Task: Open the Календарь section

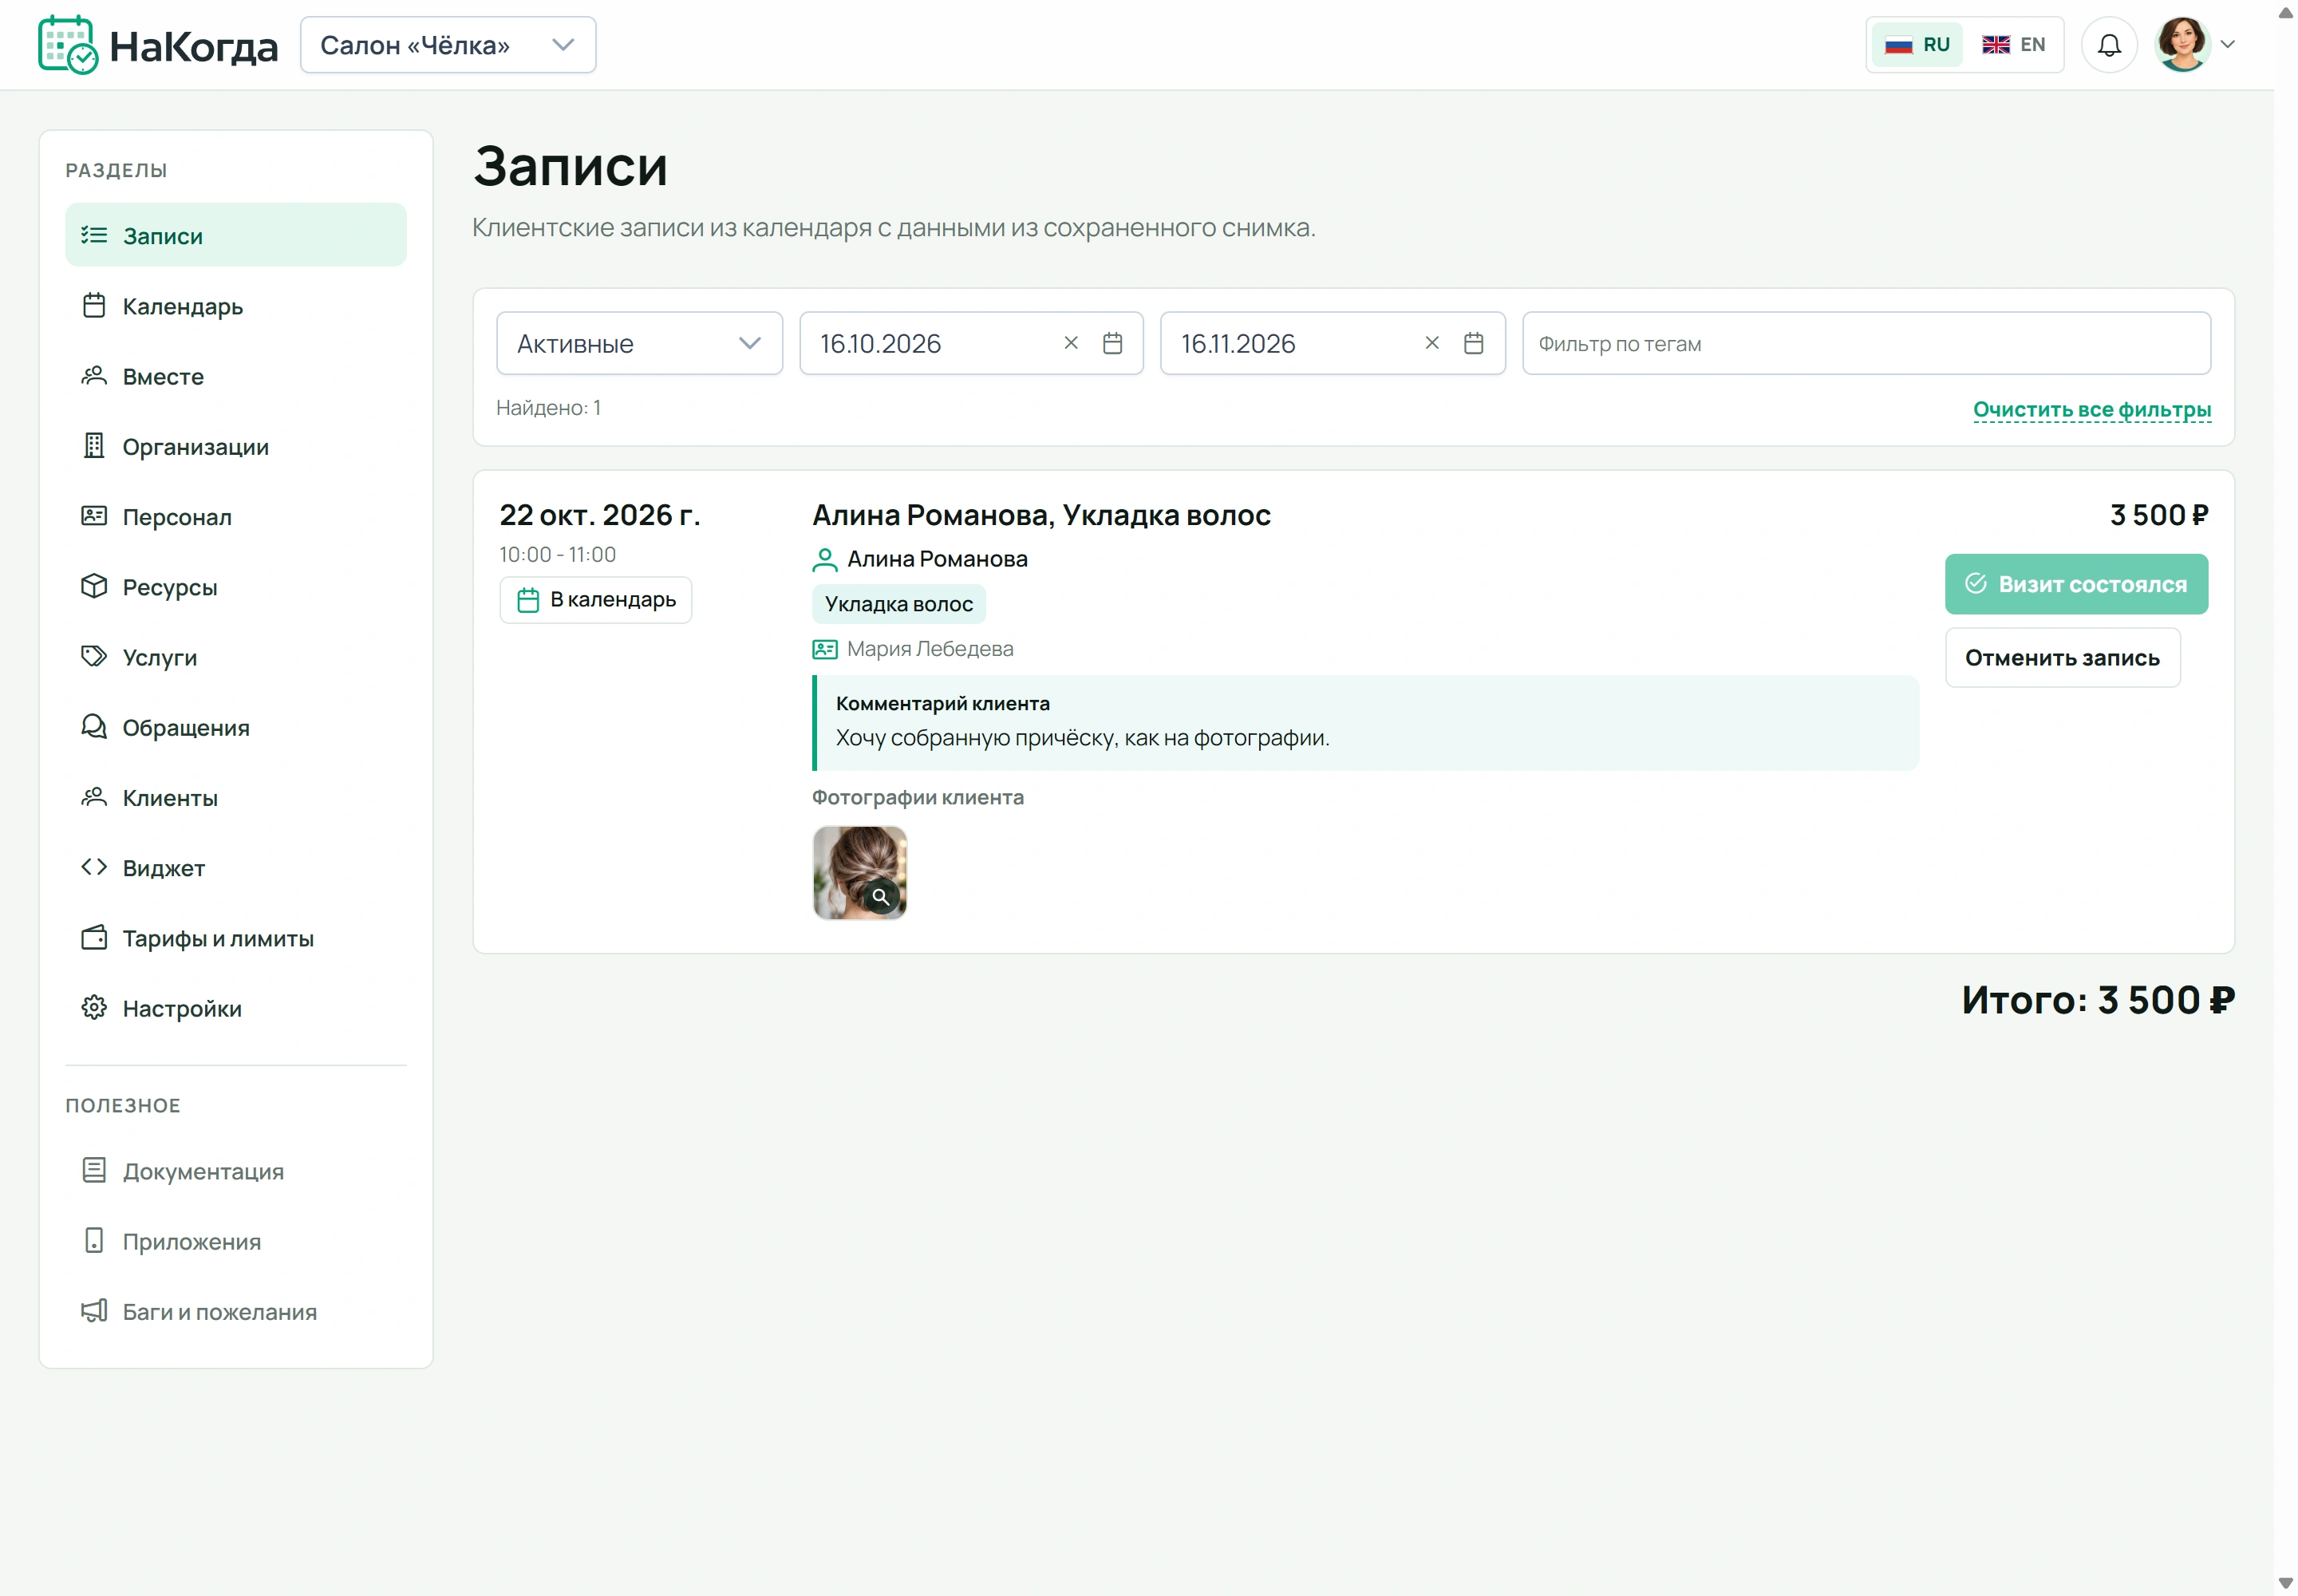Action: 236,306
